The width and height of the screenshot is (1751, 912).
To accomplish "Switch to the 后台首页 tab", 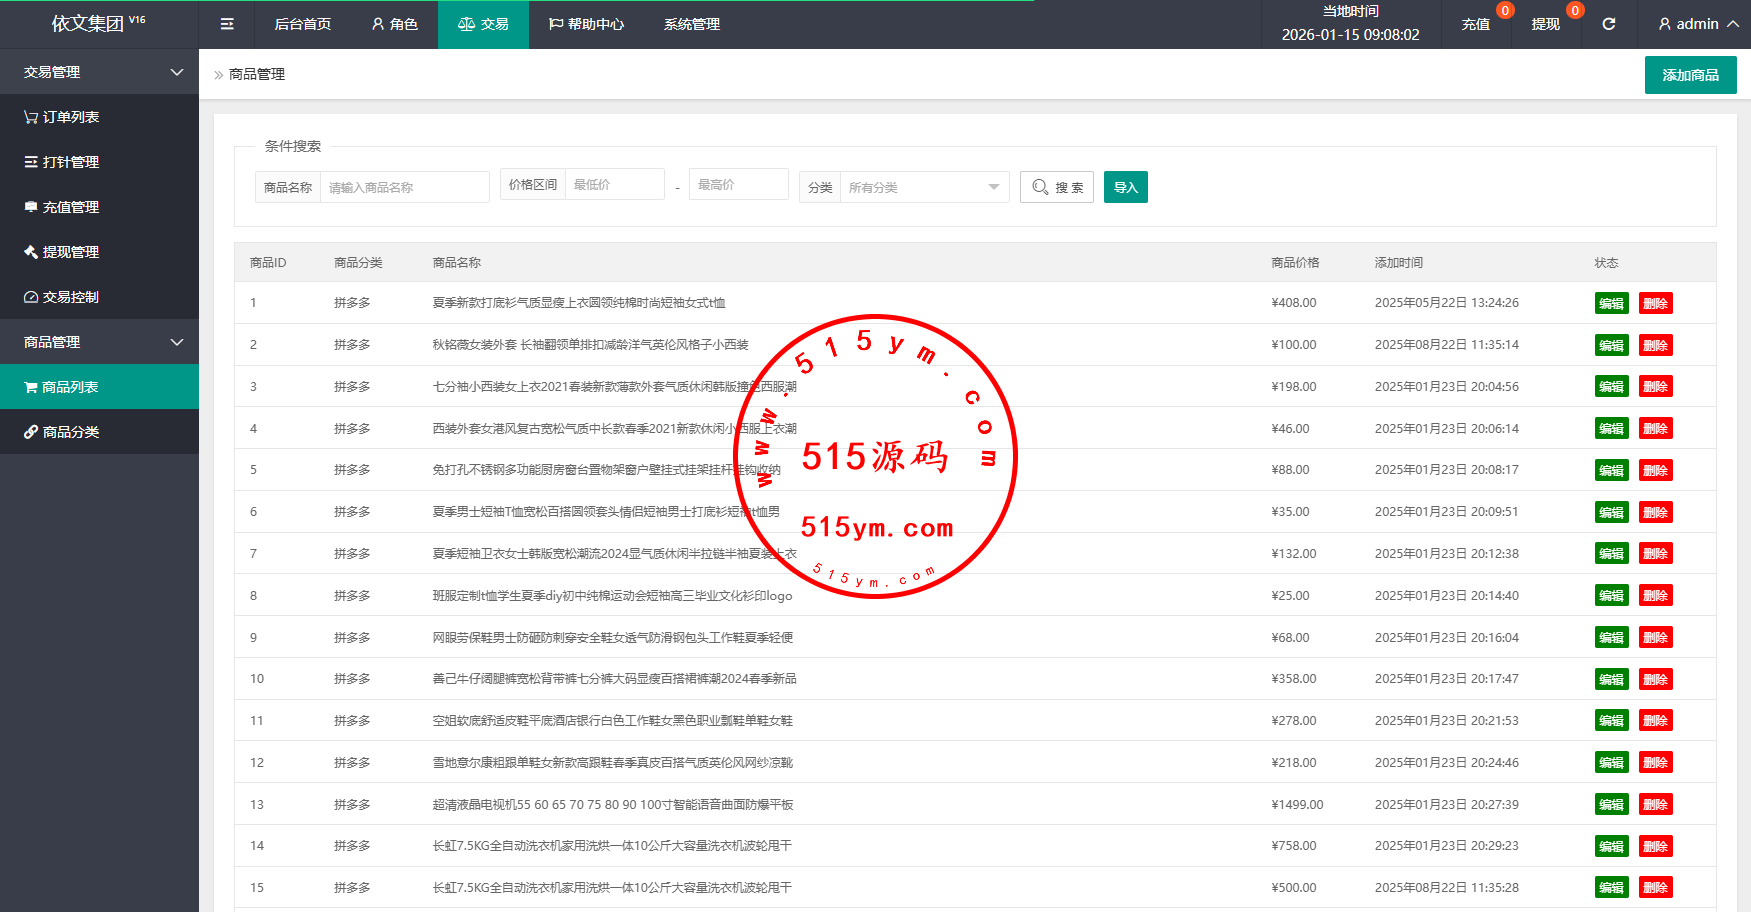I will point(302,24).
